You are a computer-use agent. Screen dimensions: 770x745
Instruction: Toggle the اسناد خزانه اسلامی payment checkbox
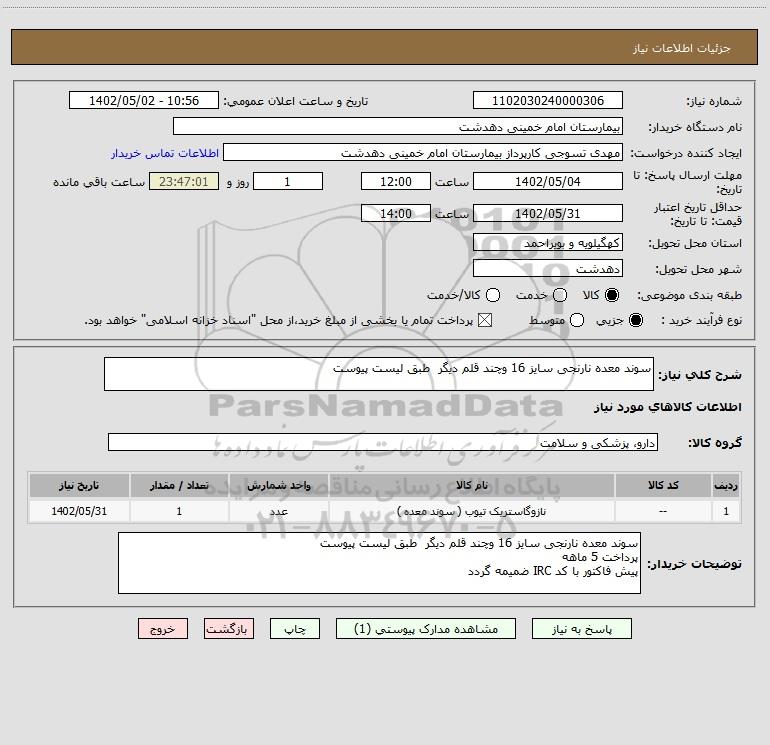click(485, 320)
